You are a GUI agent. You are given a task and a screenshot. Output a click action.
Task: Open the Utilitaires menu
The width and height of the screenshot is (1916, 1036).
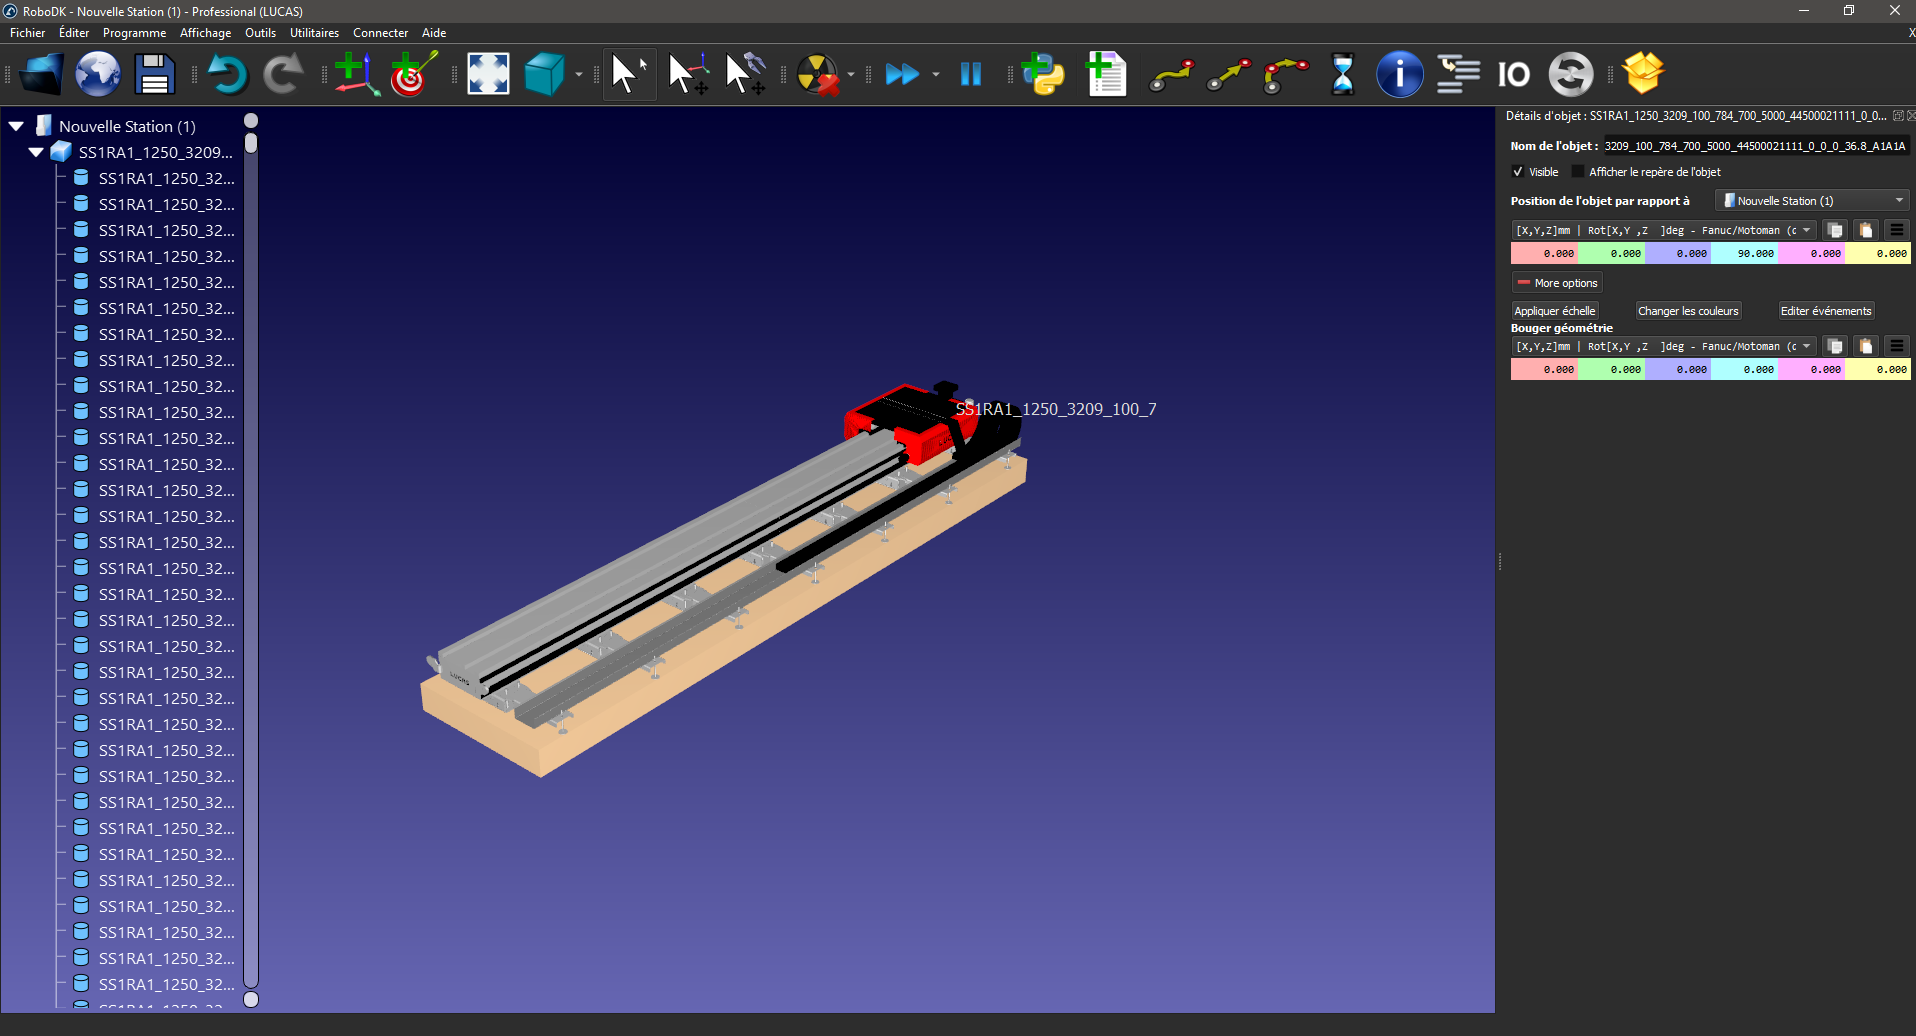pos(314,33)
